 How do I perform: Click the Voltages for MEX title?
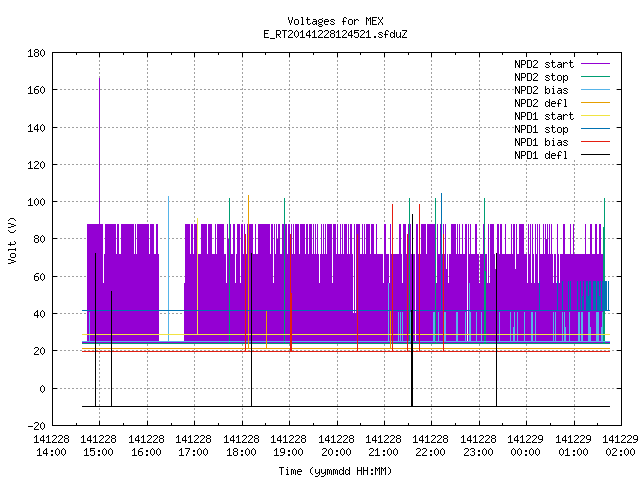pyautogui.click(x=336, y=21)
